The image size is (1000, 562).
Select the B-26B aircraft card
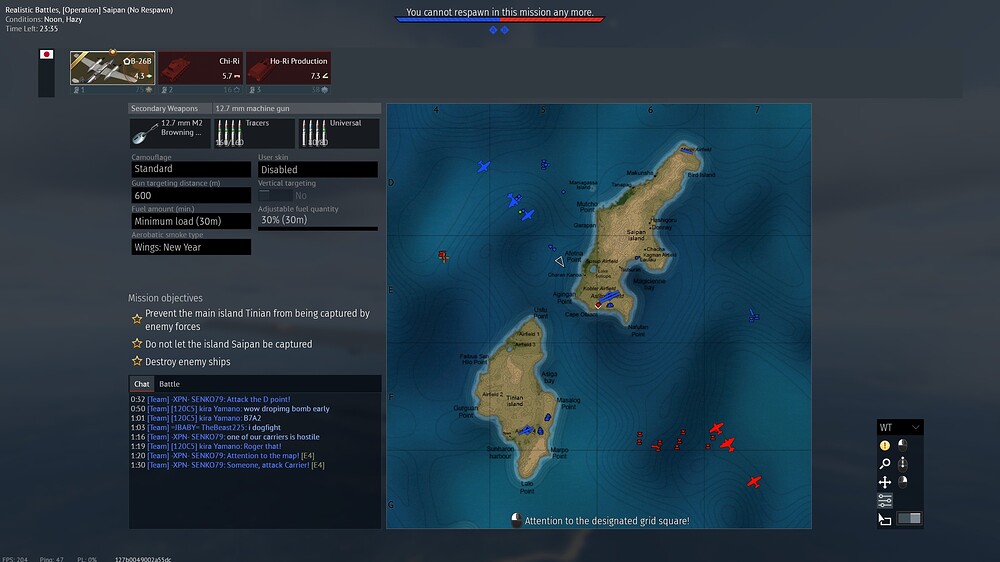[x=112, y=68]
